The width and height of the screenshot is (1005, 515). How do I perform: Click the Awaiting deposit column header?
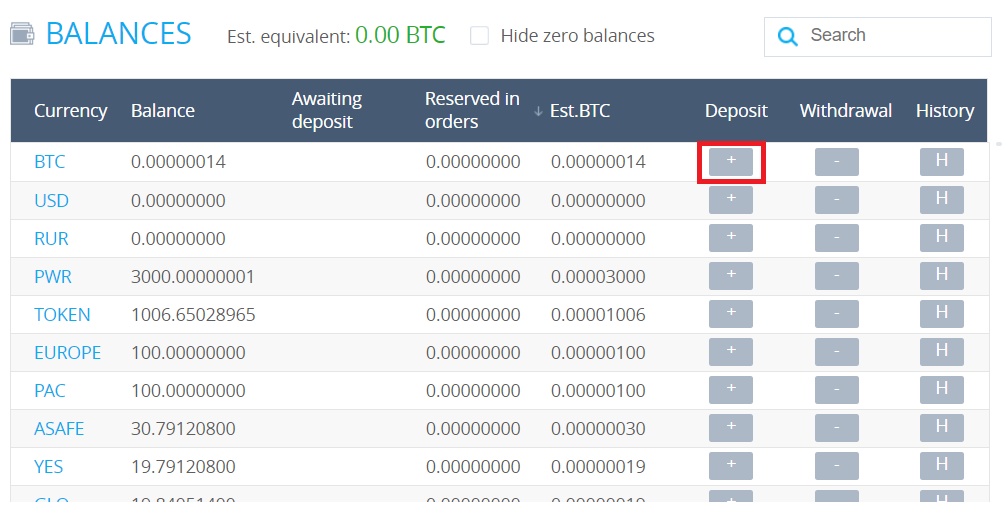(x=327, y=110)
